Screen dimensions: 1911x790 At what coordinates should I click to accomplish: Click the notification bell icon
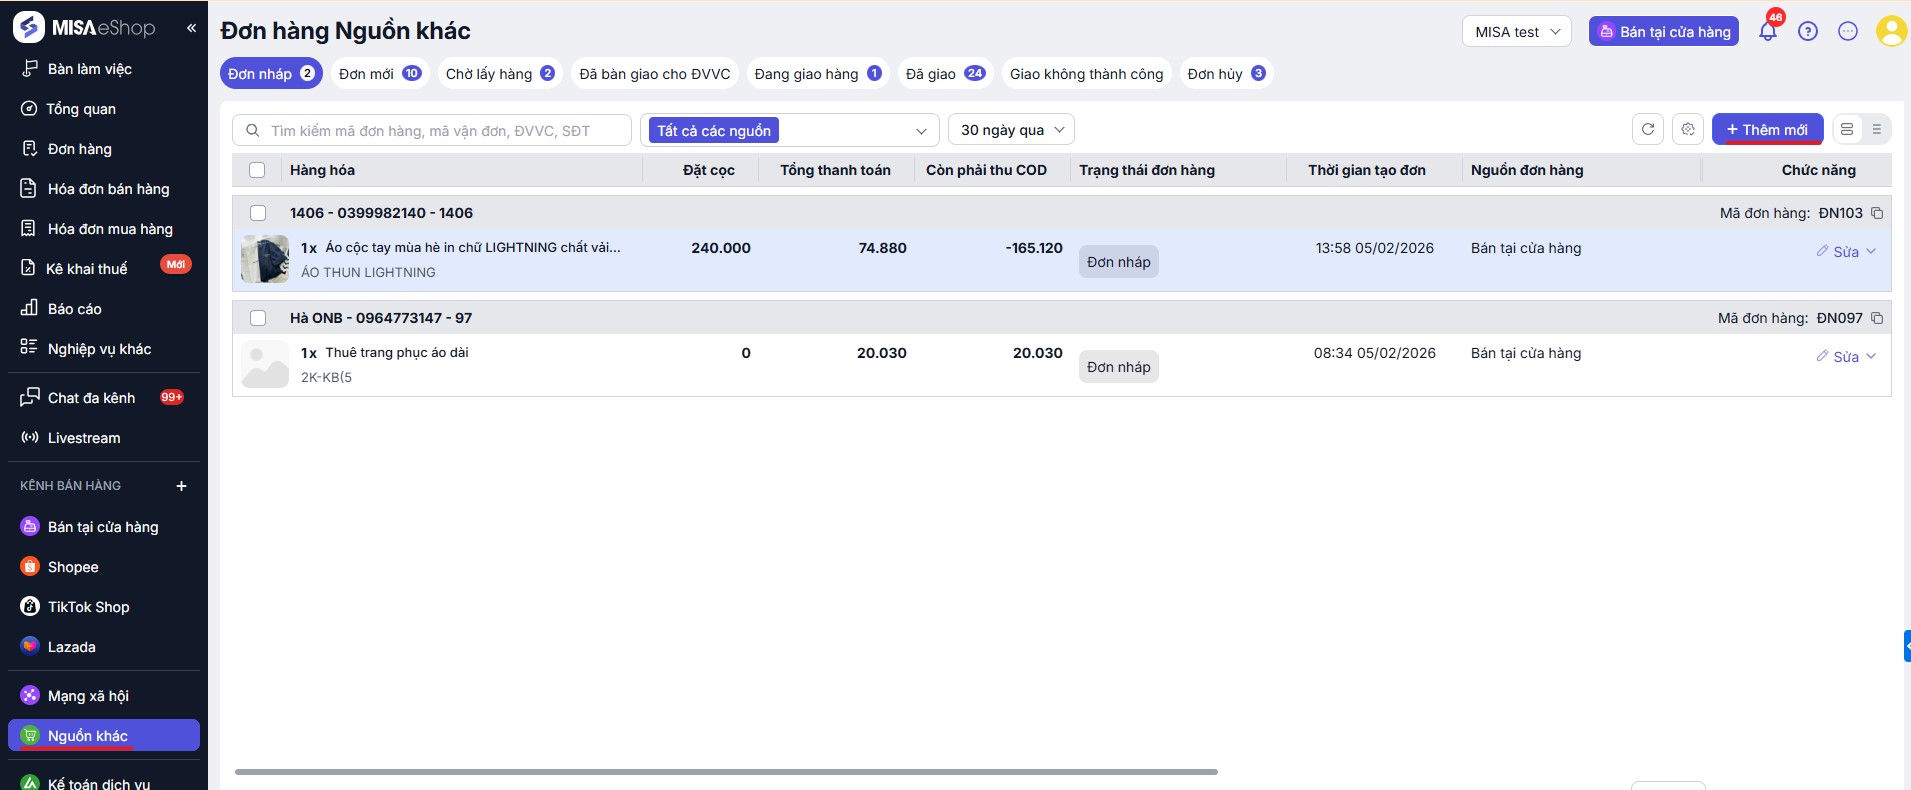(1767, 31)
